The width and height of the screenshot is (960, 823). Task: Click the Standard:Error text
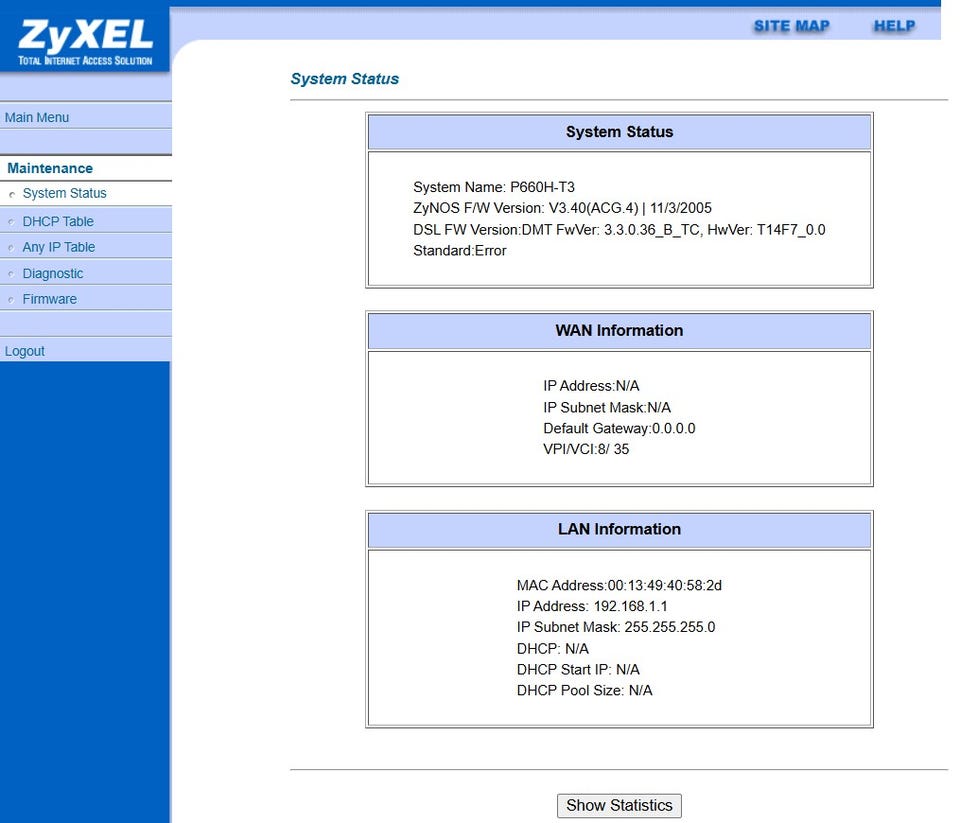click(459, 250)
